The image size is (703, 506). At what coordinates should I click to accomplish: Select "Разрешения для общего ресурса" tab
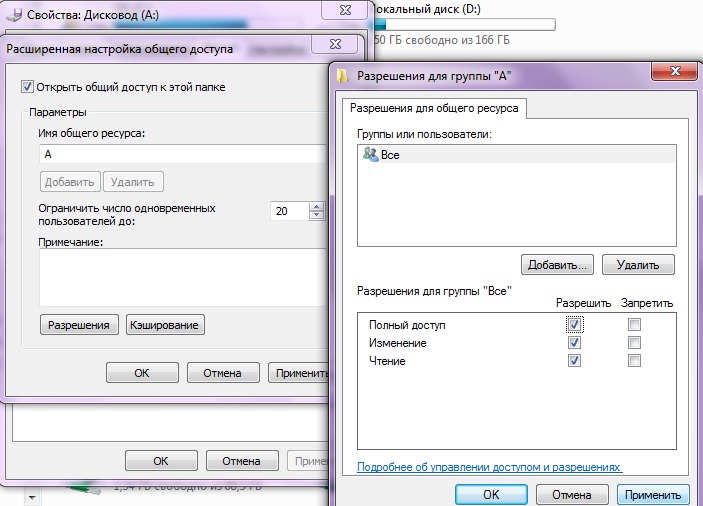click(x=434, y=108)
